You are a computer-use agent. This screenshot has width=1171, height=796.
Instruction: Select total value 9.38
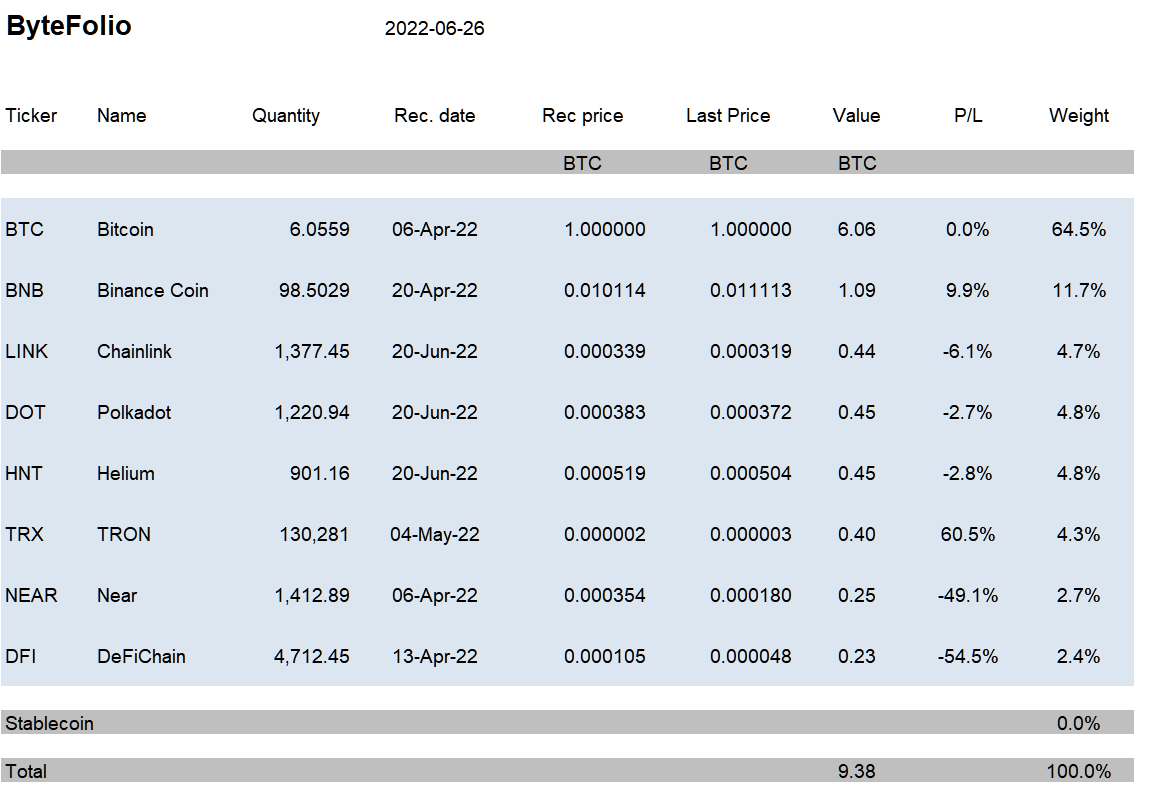(x=857, y=772)
